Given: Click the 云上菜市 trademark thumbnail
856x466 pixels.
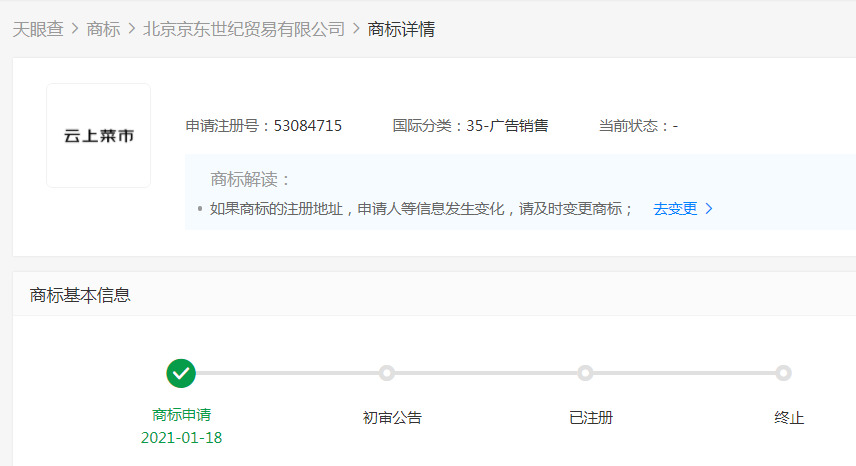Looking at the screenshot, I should [x=99, y=135].
